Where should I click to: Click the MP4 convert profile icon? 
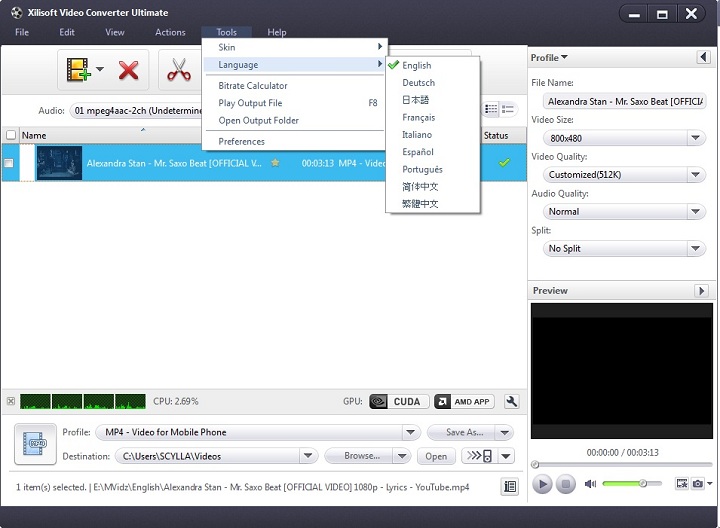click(35, 444)
